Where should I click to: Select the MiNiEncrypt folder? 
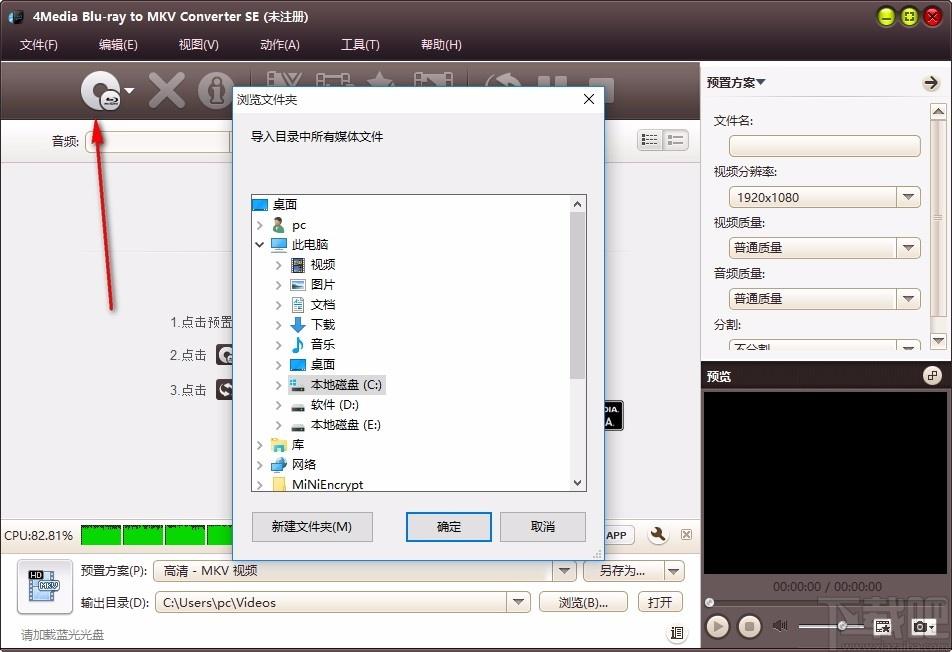pos(327,484)
